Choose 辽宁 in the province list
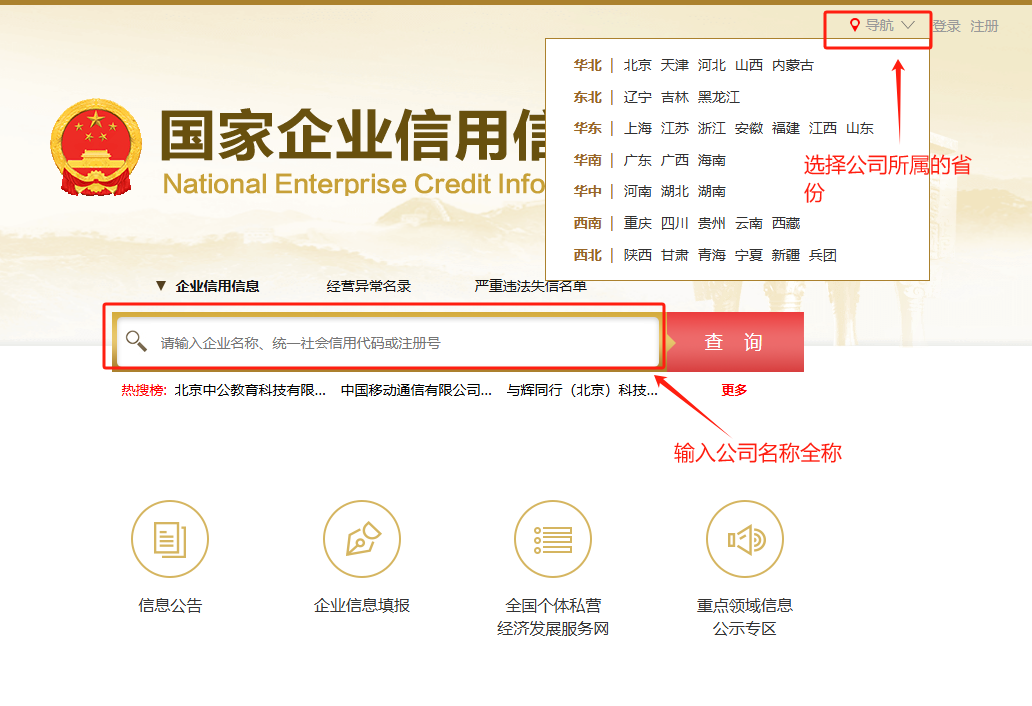The width and height of the screenshot is (1032, 706). (x=638, y=97)
